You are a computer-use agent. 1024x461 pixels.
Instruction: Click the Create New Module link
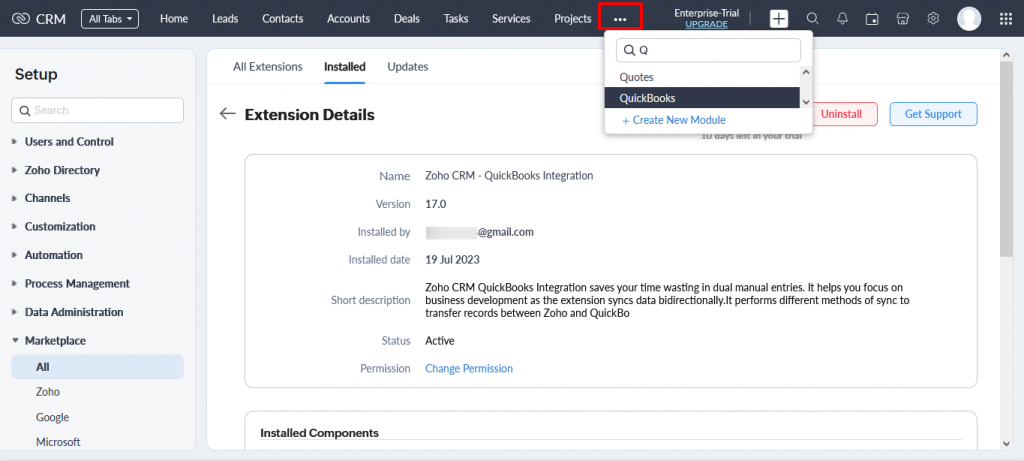pos(673,120)
